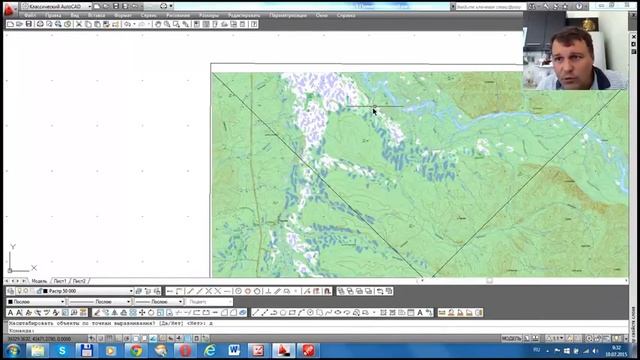Click the Plot printer icon in Standard toolbar
Image resolution: width=640 pixels, height=360 pixels.
tap(40, 24)
